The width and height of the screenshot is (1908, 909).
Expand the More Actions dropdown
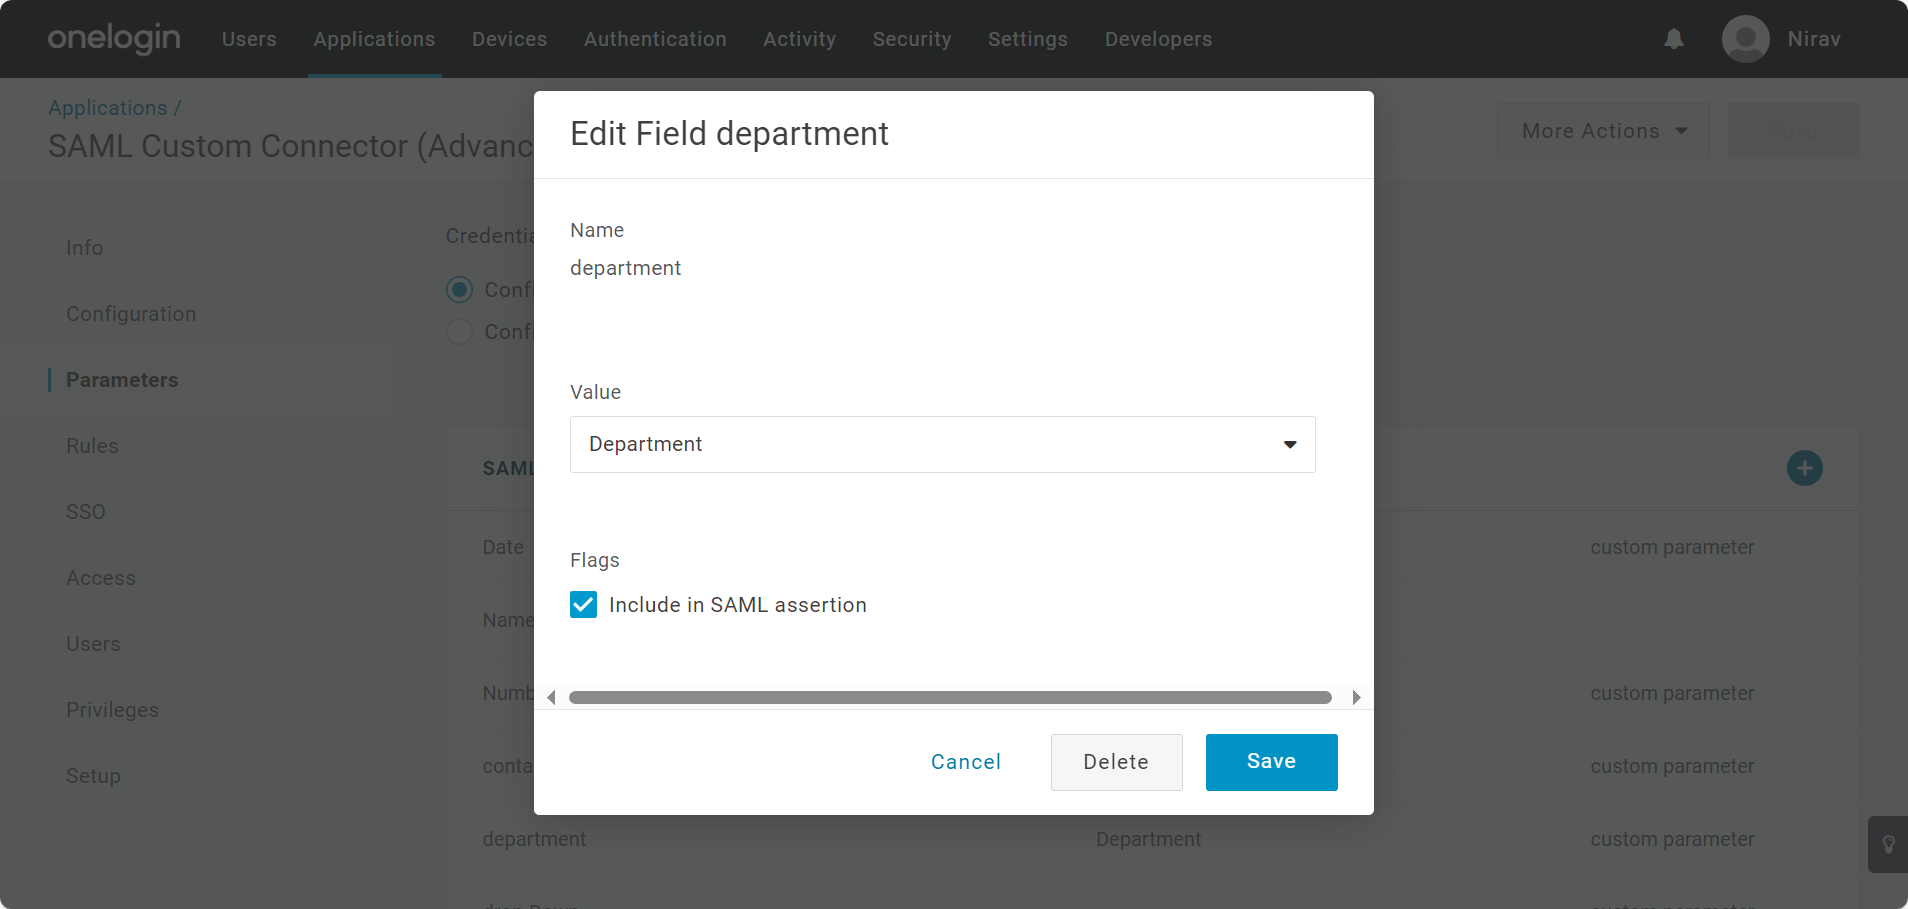1603,131
